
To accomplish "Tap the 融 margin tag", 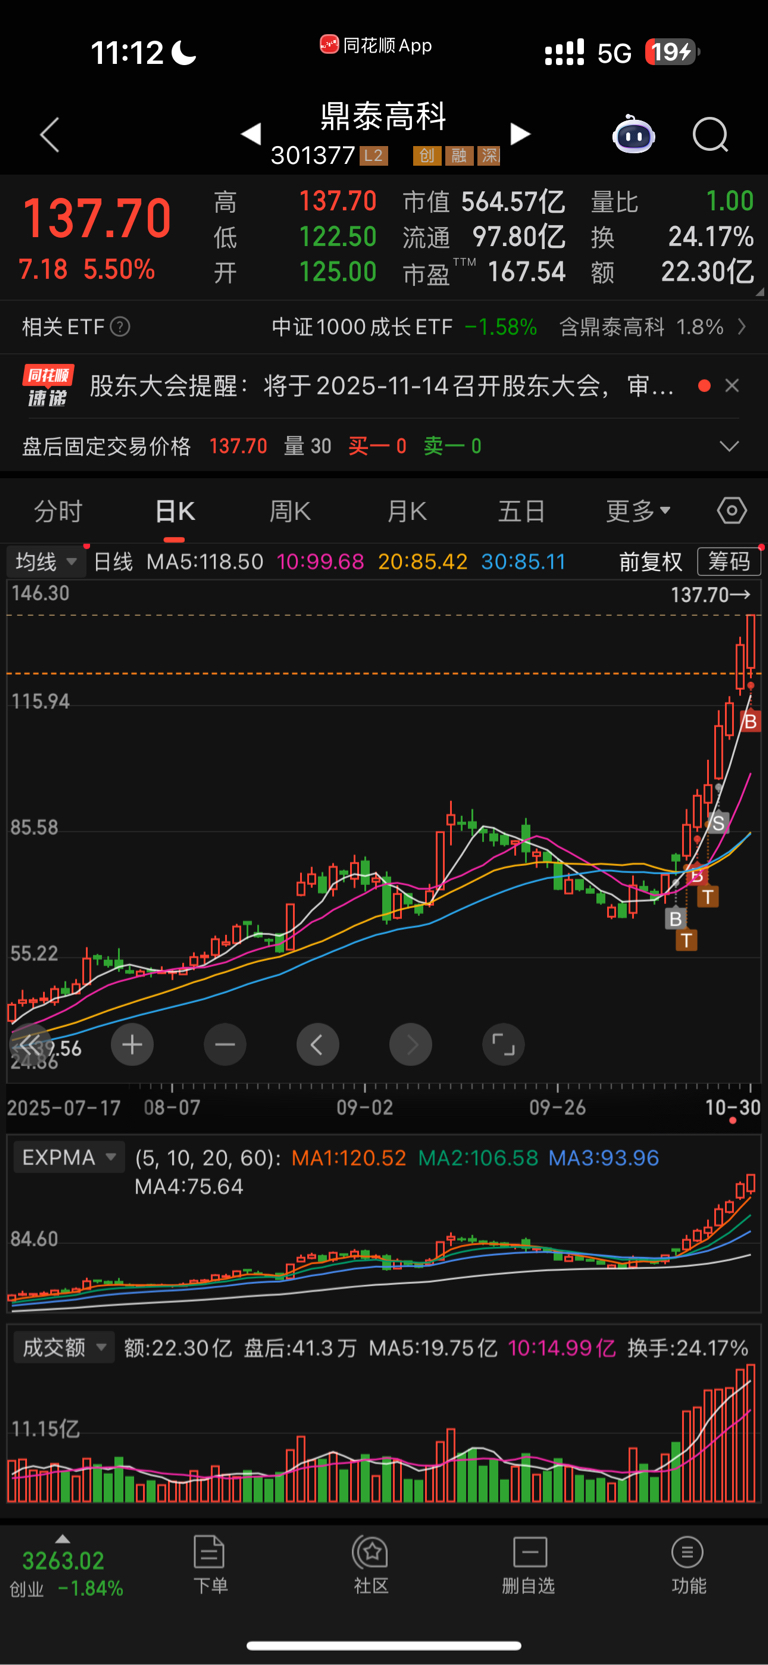I will (458, 155).
